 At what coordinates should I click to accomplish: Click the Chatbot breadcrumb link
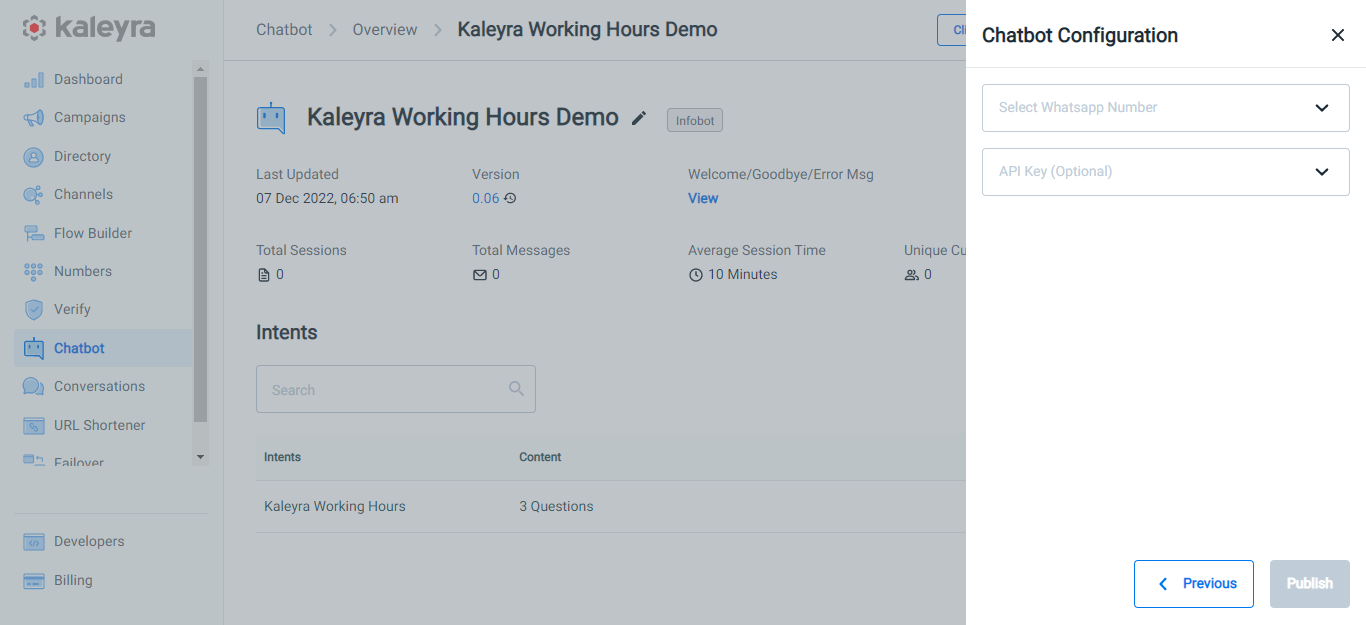(x=284, y=29)
